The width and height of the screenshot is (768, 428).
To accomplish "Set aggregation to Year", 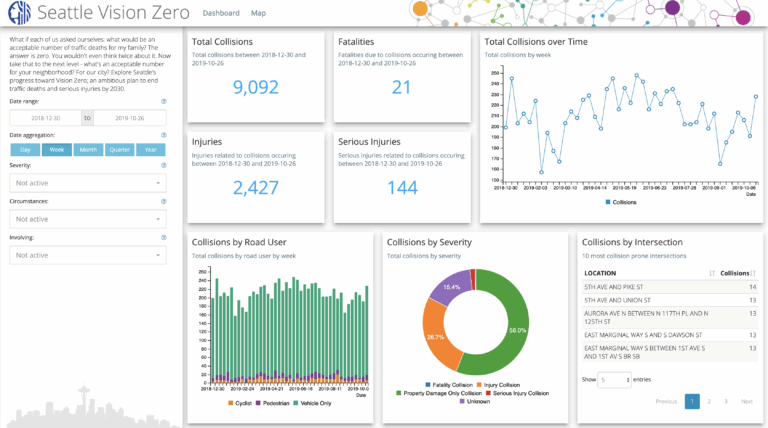I will tap(151, 150).
